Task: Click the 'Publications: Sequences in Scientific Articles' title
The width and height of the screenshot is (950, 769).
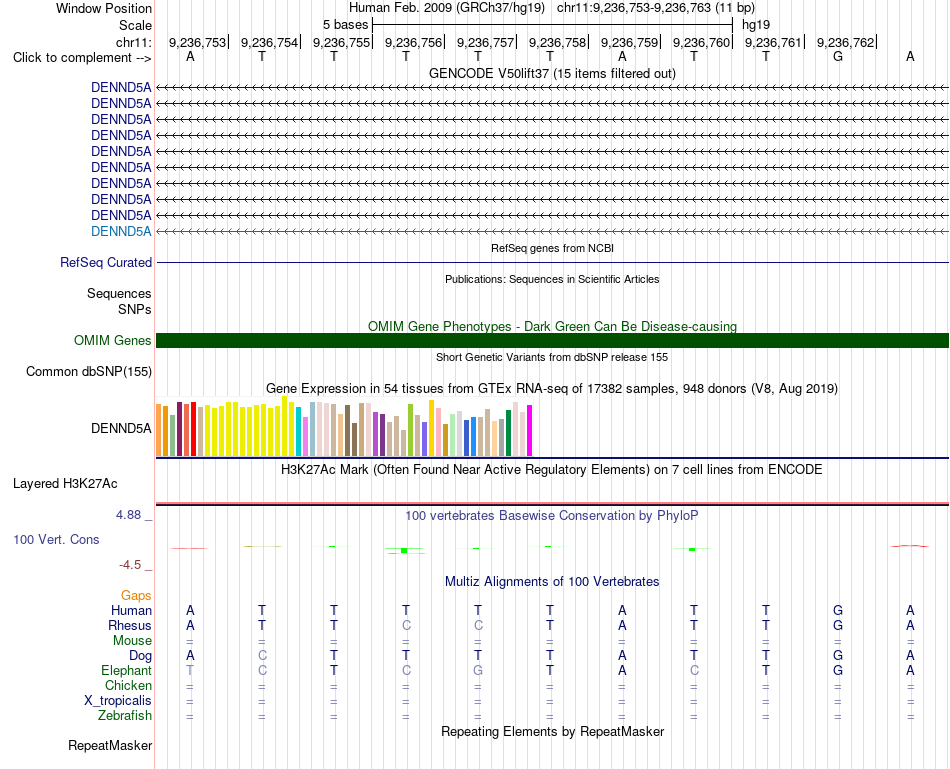Action: (x=552, y=279)
